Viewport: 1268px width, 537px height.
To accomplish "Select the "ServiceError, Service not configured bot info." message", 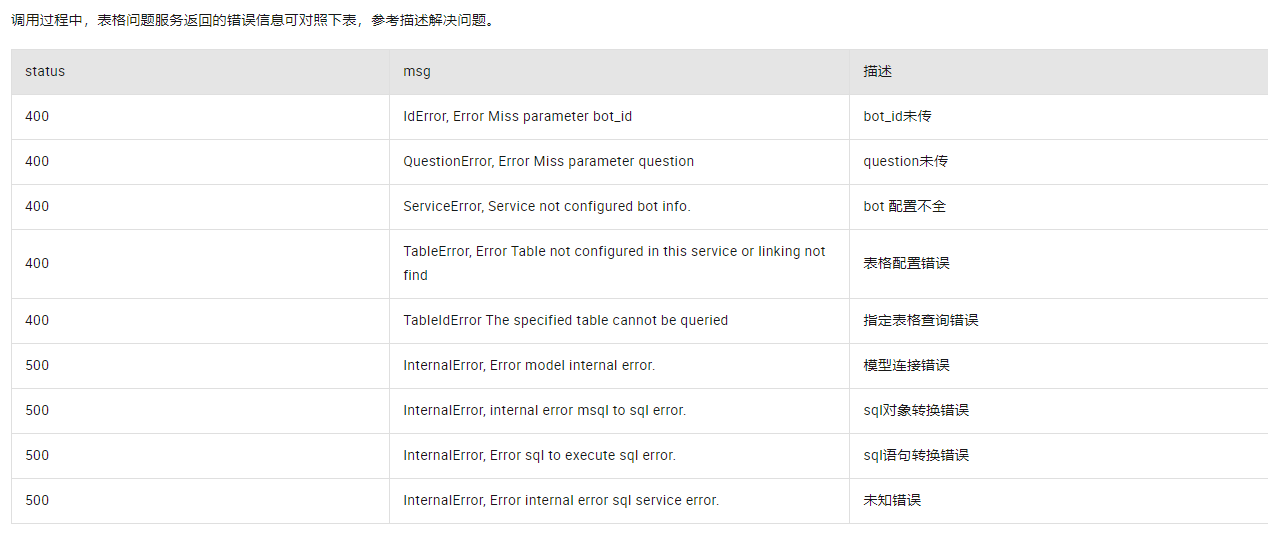I will click(547, 207).
